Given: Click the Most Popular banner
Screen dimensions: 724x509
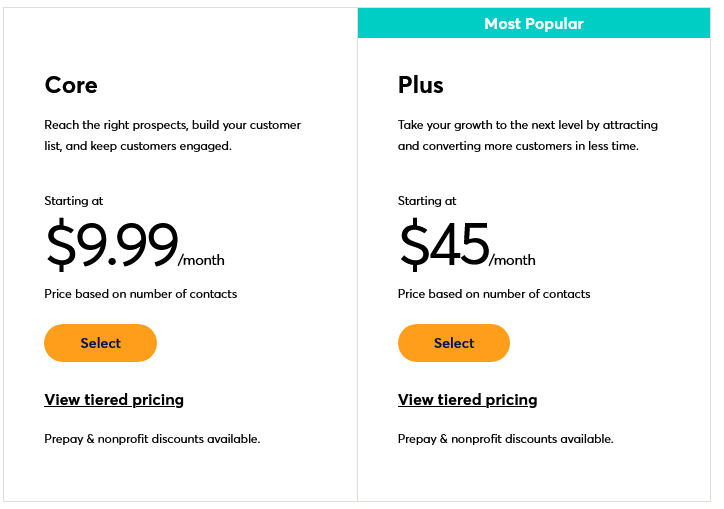Looking at the screenshot, I should [534, 23].
